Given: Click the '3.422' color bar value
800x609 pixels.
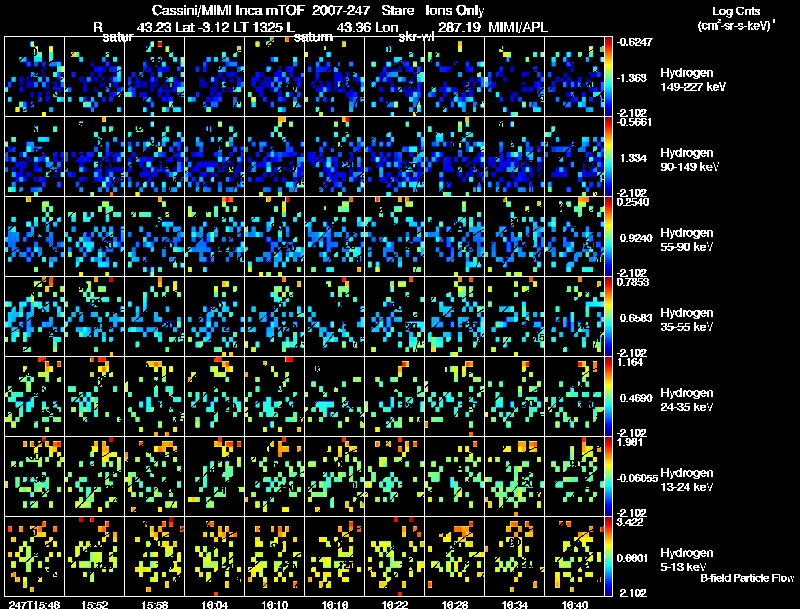Looking at the screenshot, I should pos(631,522).
